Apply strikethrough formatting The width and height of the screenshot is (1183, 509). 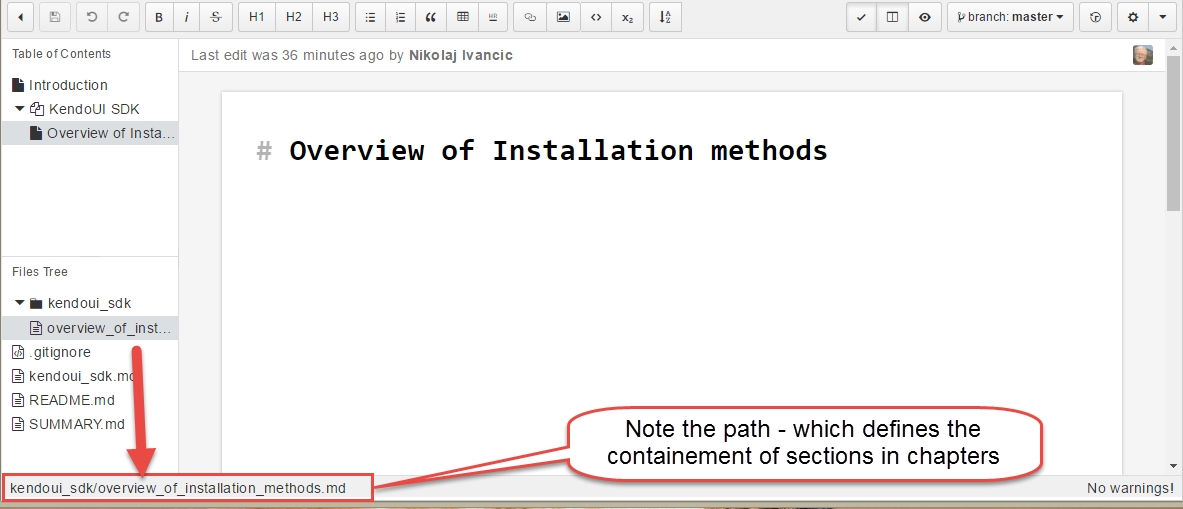coord(216,17)
